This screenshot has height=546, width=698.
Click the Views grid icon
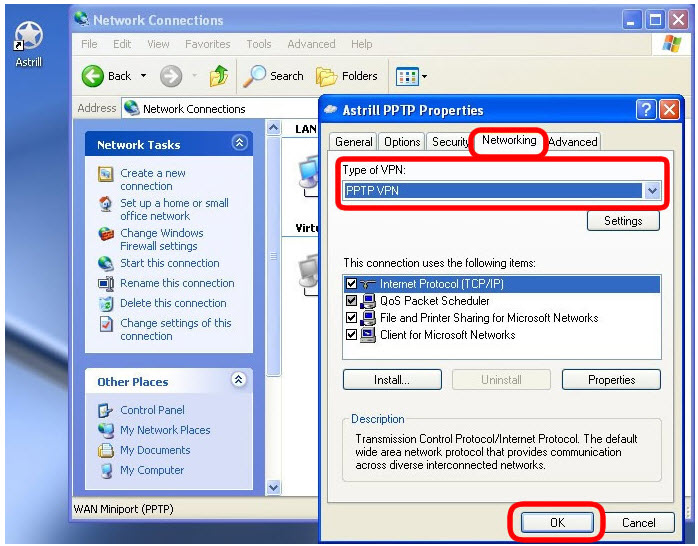pyautogui.click(x=407, y=77)
